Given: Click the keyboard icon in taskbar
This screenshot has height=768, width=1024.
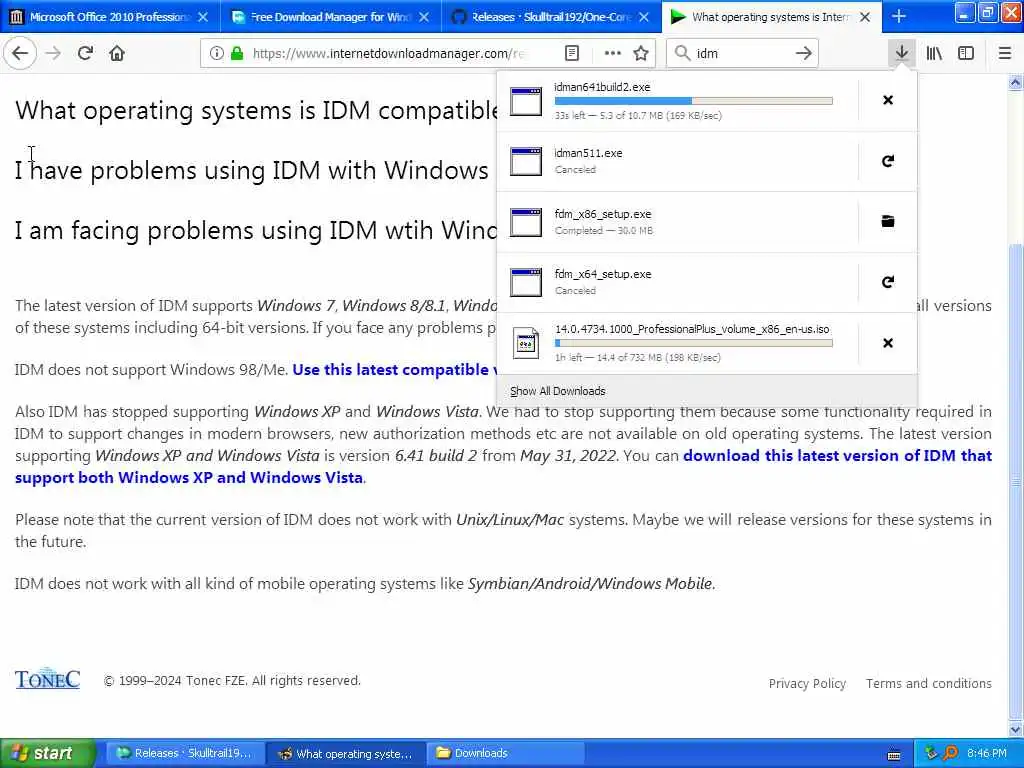Looking at the screenshot, I should pos(894,755).
